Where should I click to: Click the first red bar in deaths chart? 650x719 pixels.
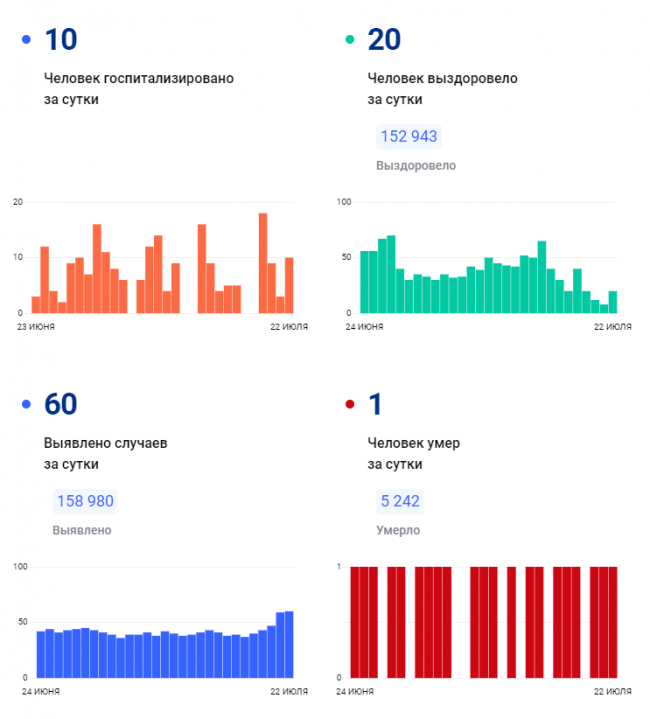[354, 621]
